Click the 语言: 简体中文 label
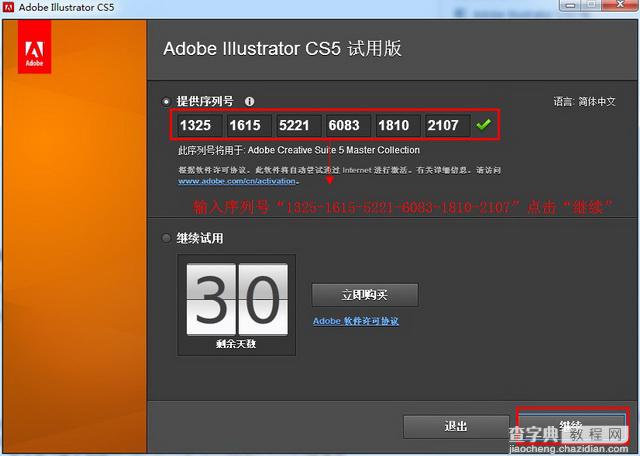Viewport: 640px width, 456px height. (584, 101)
